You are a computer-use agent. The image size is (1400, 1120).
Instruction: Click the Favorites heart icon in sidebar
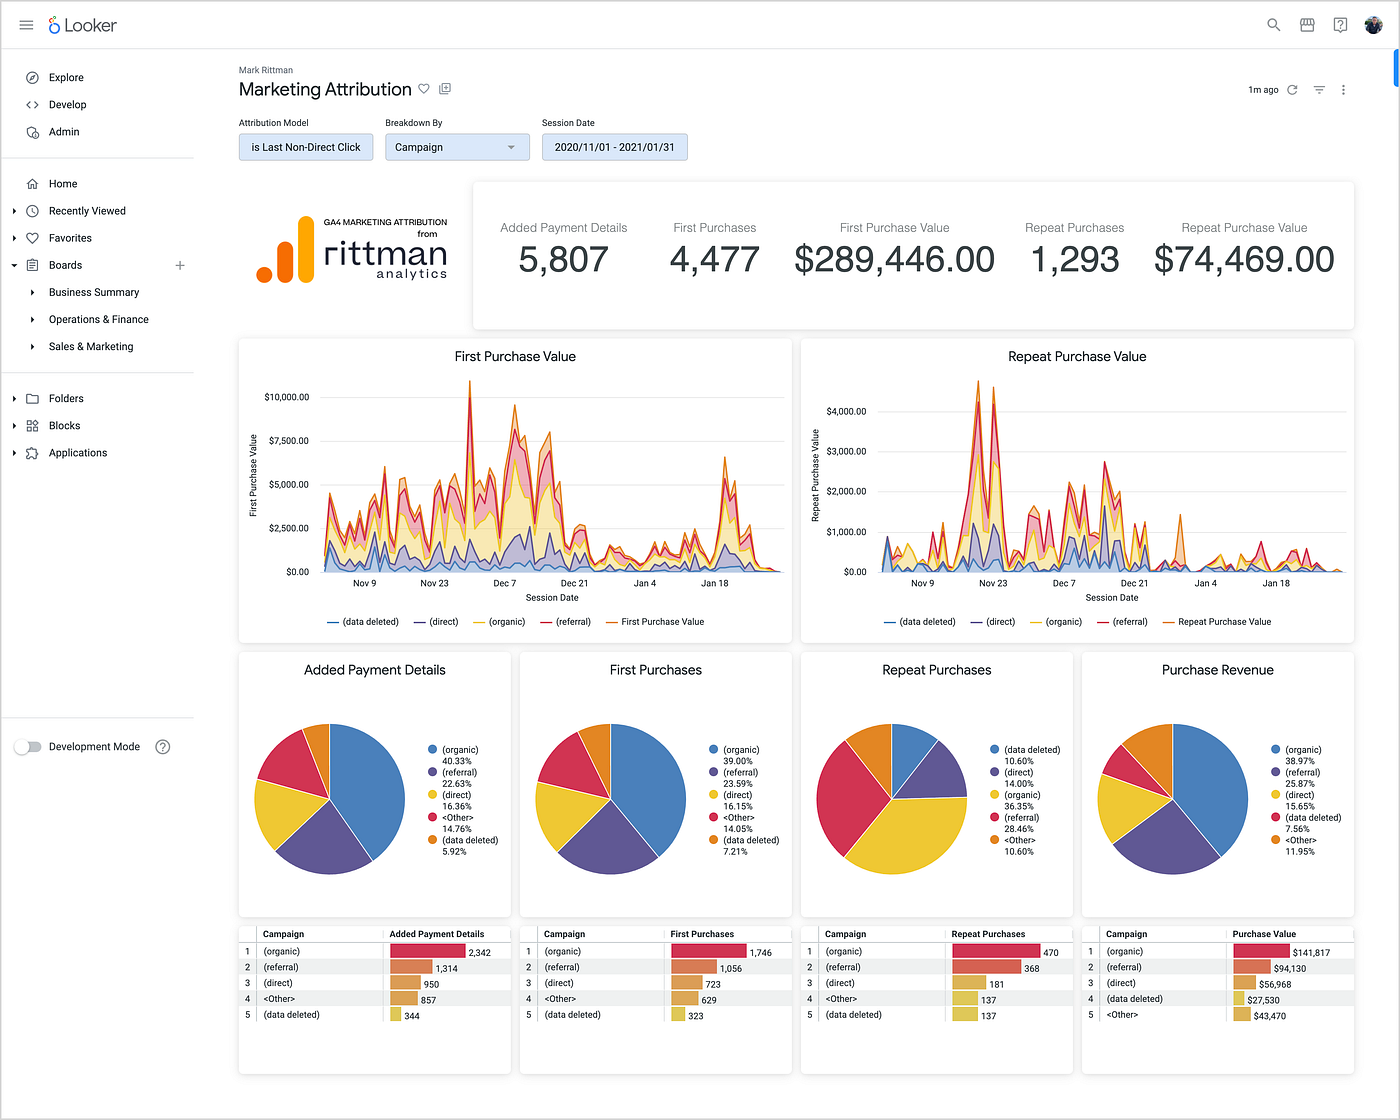pyautogui.click(x=32, y=238)
